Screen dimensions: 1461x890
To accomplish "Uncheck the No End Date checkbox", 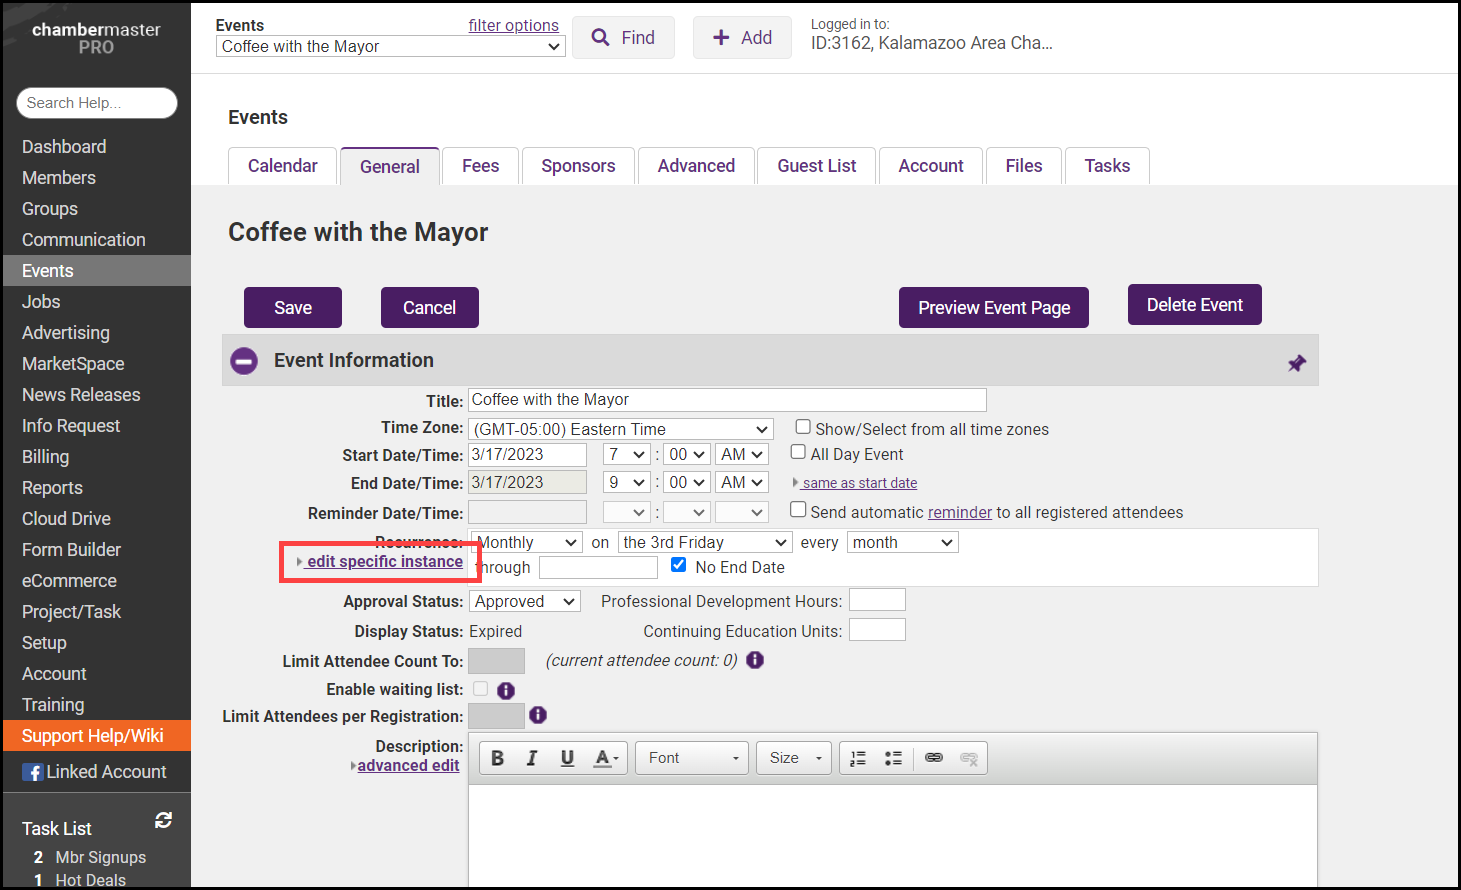I will tap(679, 565).
